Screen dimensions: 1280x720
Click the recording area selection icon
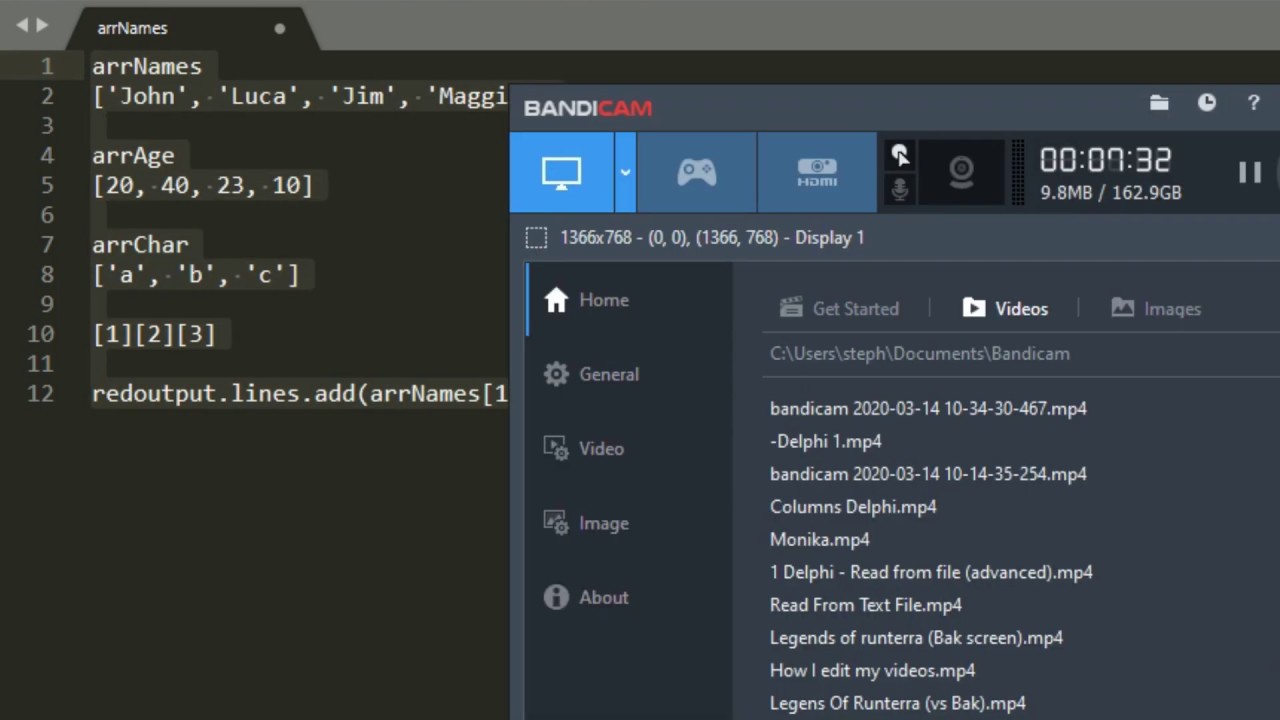pos(537,238)
